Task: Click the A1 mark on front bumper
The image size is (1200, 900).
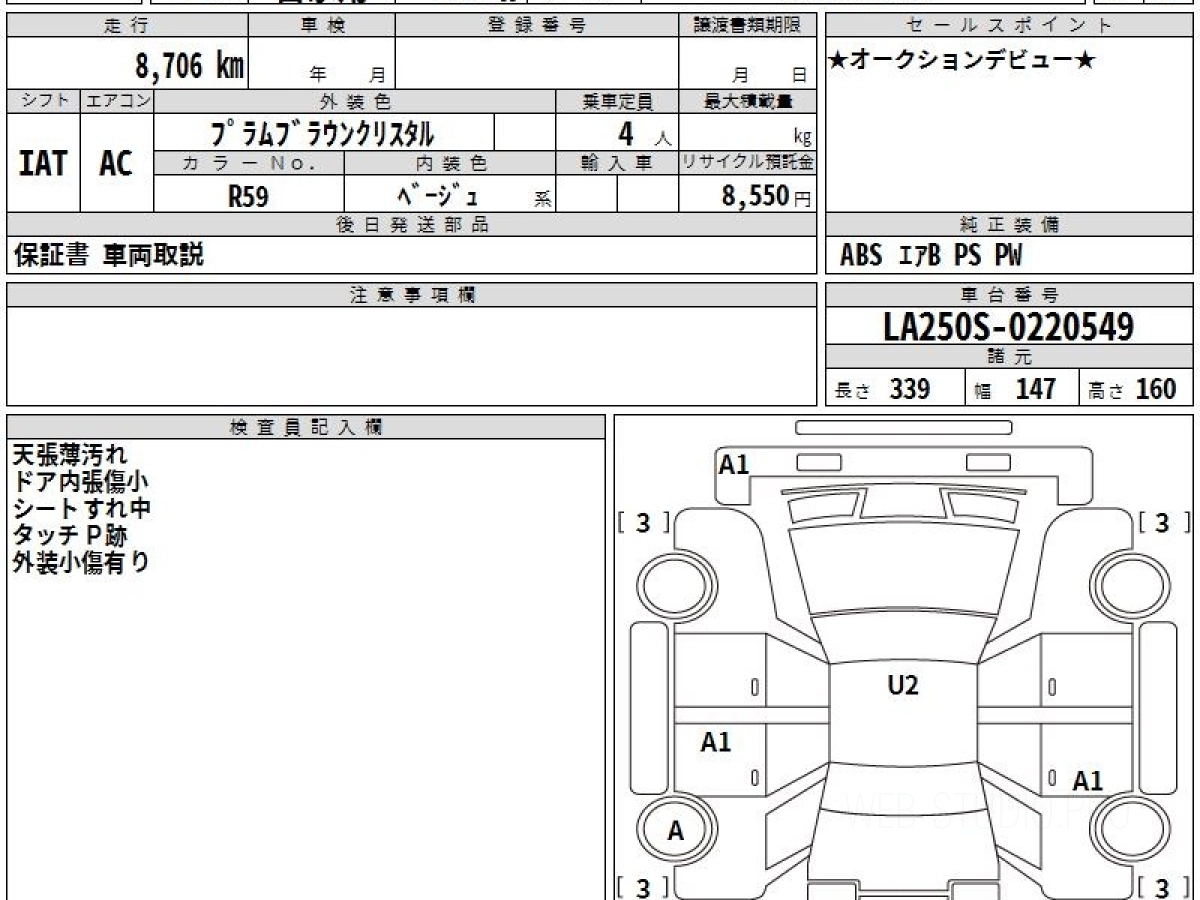Action: 734,464
